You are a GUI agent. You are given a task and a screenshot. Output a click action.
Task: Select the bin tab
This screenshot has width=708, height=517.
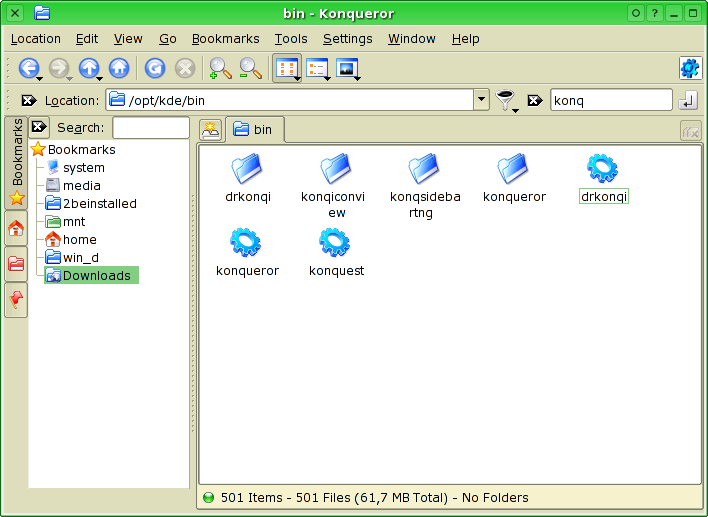(255, 130)
